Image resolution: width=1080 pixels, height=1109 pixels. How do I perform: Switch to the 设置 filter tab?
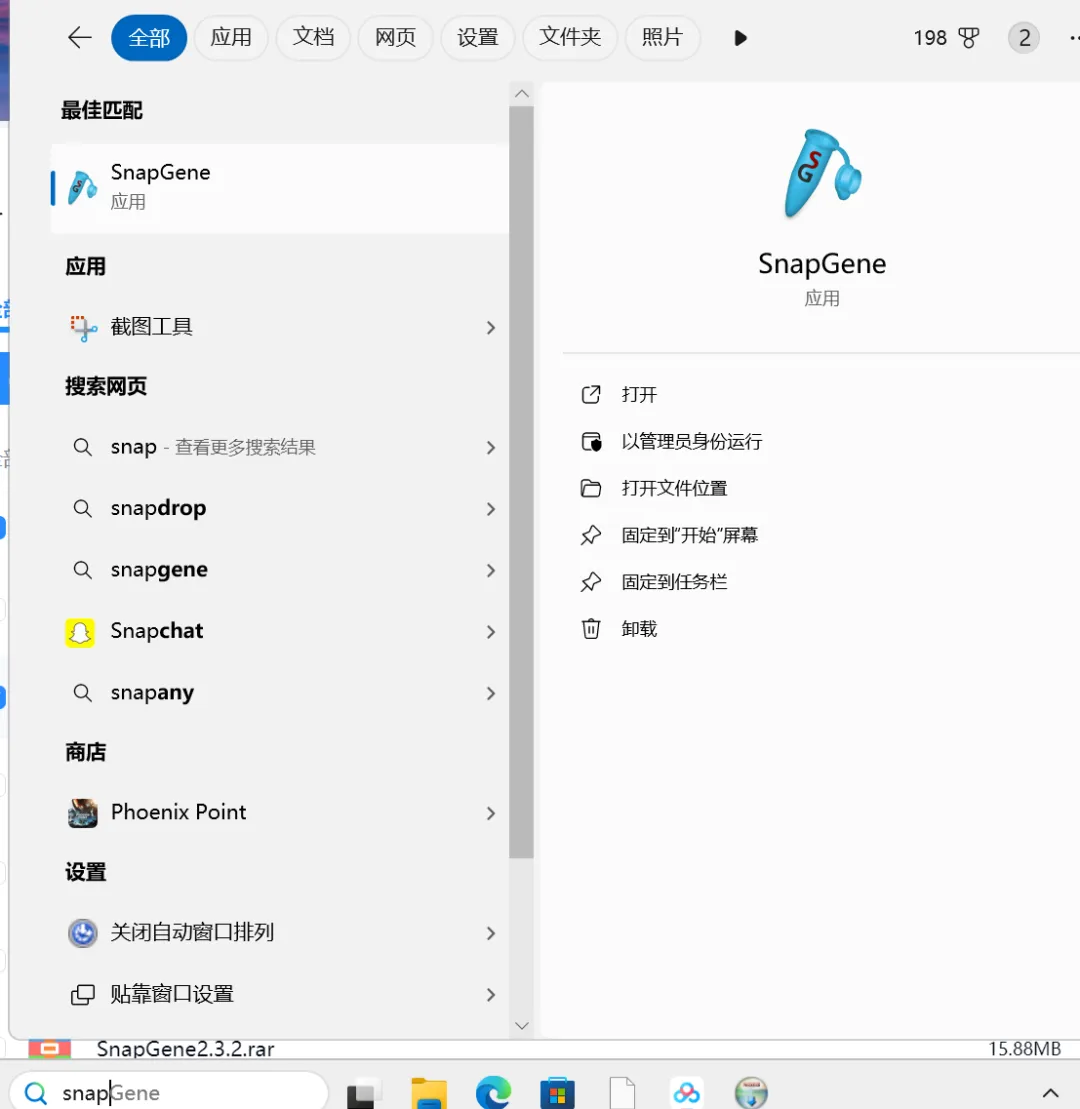(x=477, y=37)
